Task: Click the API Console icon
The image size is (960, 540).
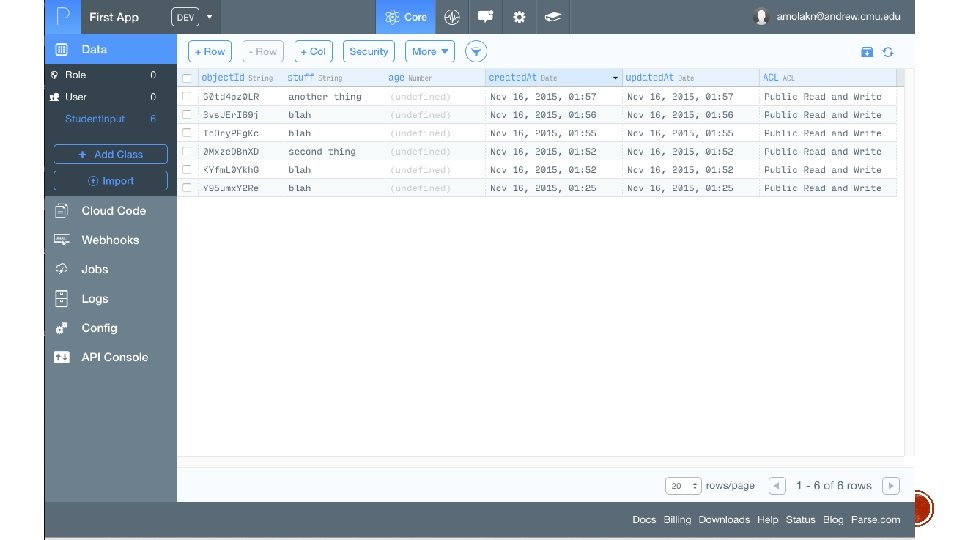Action: [61, 357]
